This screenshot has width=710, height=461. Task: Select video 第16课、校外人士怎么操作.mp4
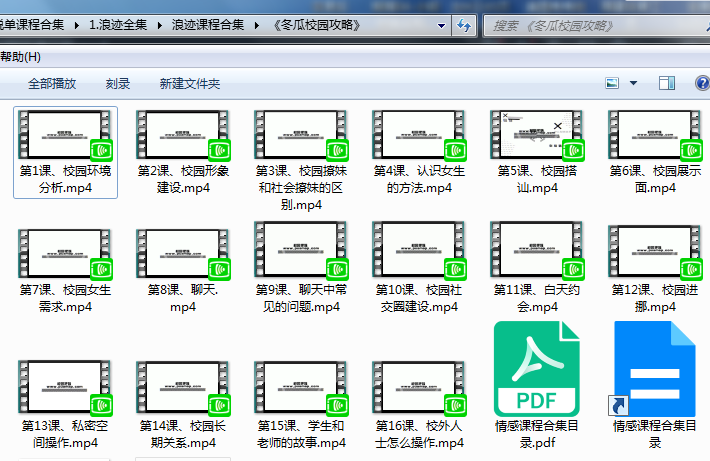point(419,405)
